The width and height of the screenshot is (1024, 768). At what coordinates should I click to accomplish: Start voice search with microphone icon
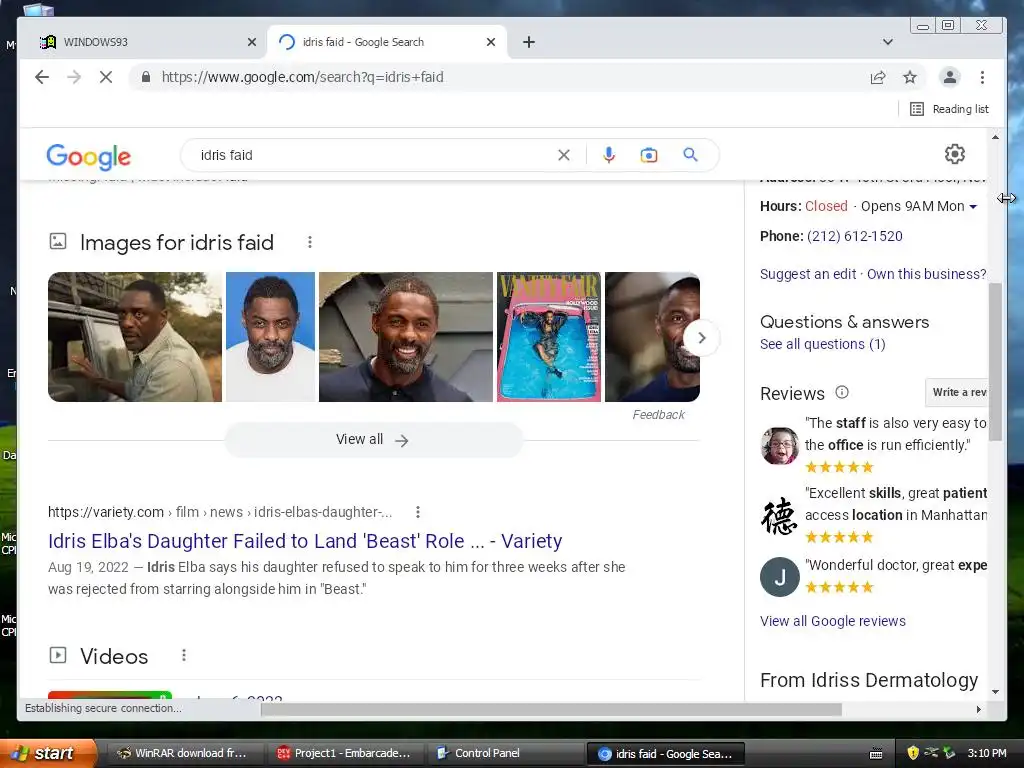[609, 155]
